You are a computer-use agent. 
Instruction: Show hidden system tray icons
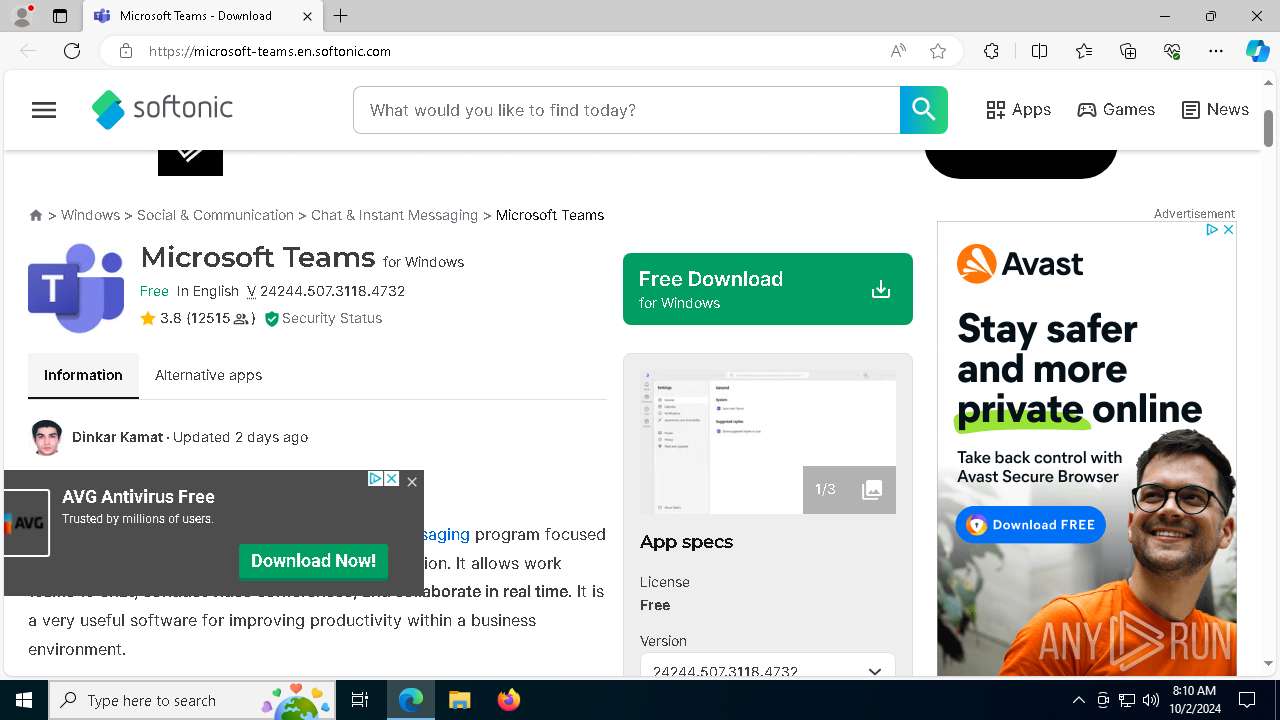point(1078,700)
